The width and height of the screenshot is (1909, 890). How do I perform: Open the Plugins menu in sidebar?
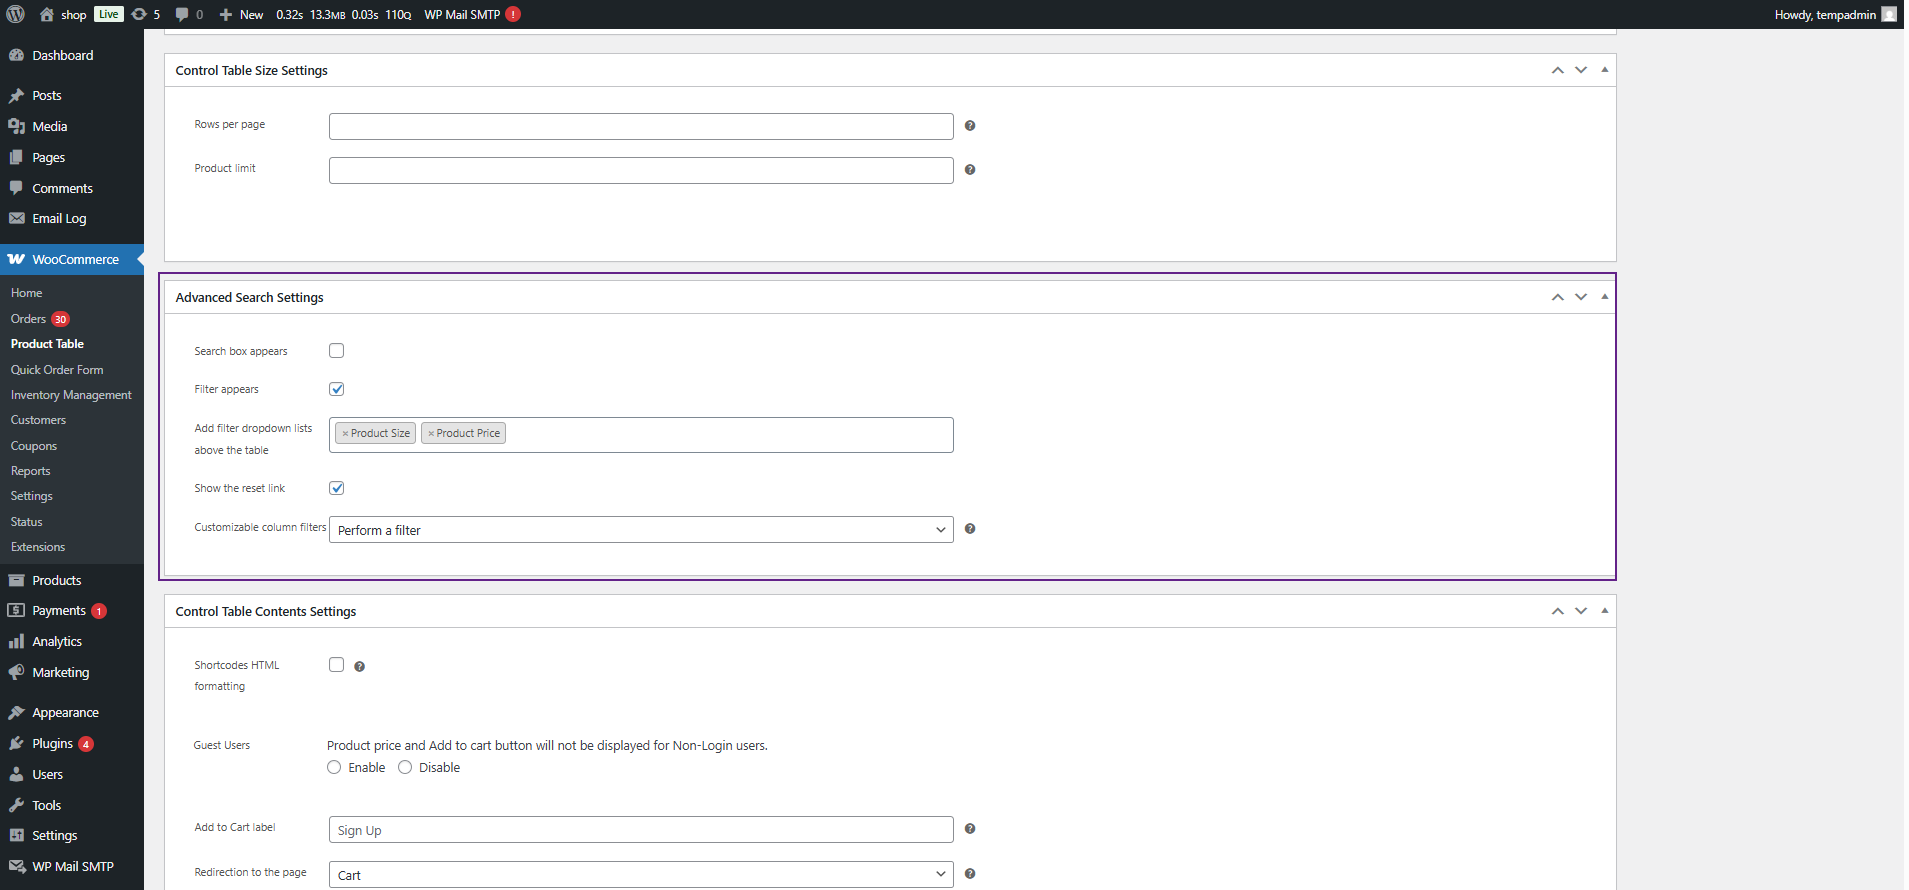[52, 744]
